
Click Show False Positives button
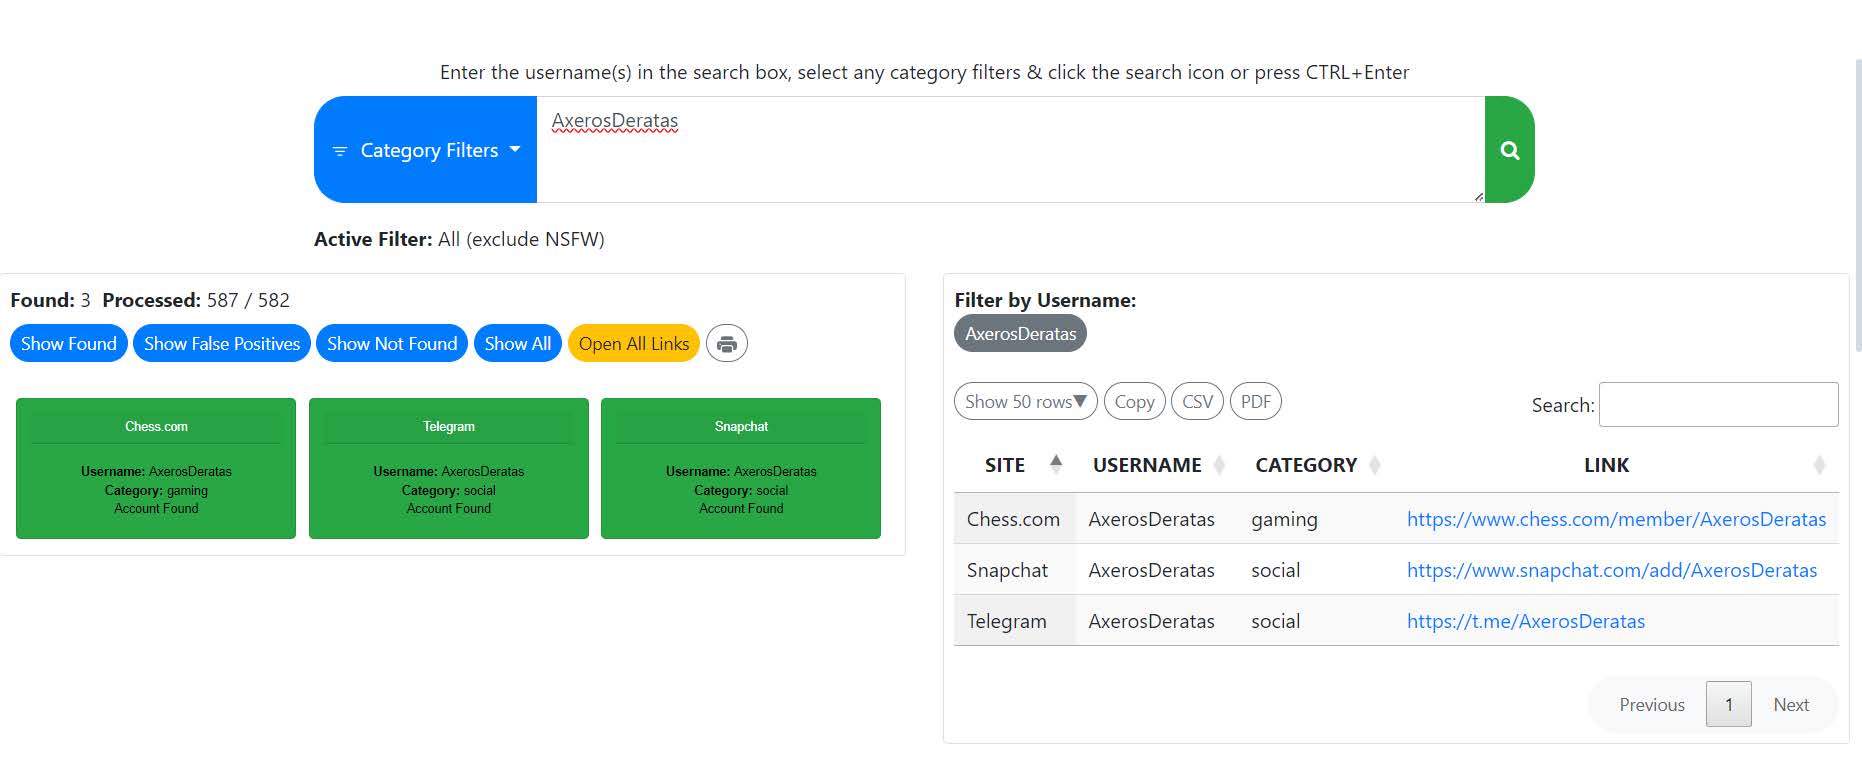click(x=222, y=344)
